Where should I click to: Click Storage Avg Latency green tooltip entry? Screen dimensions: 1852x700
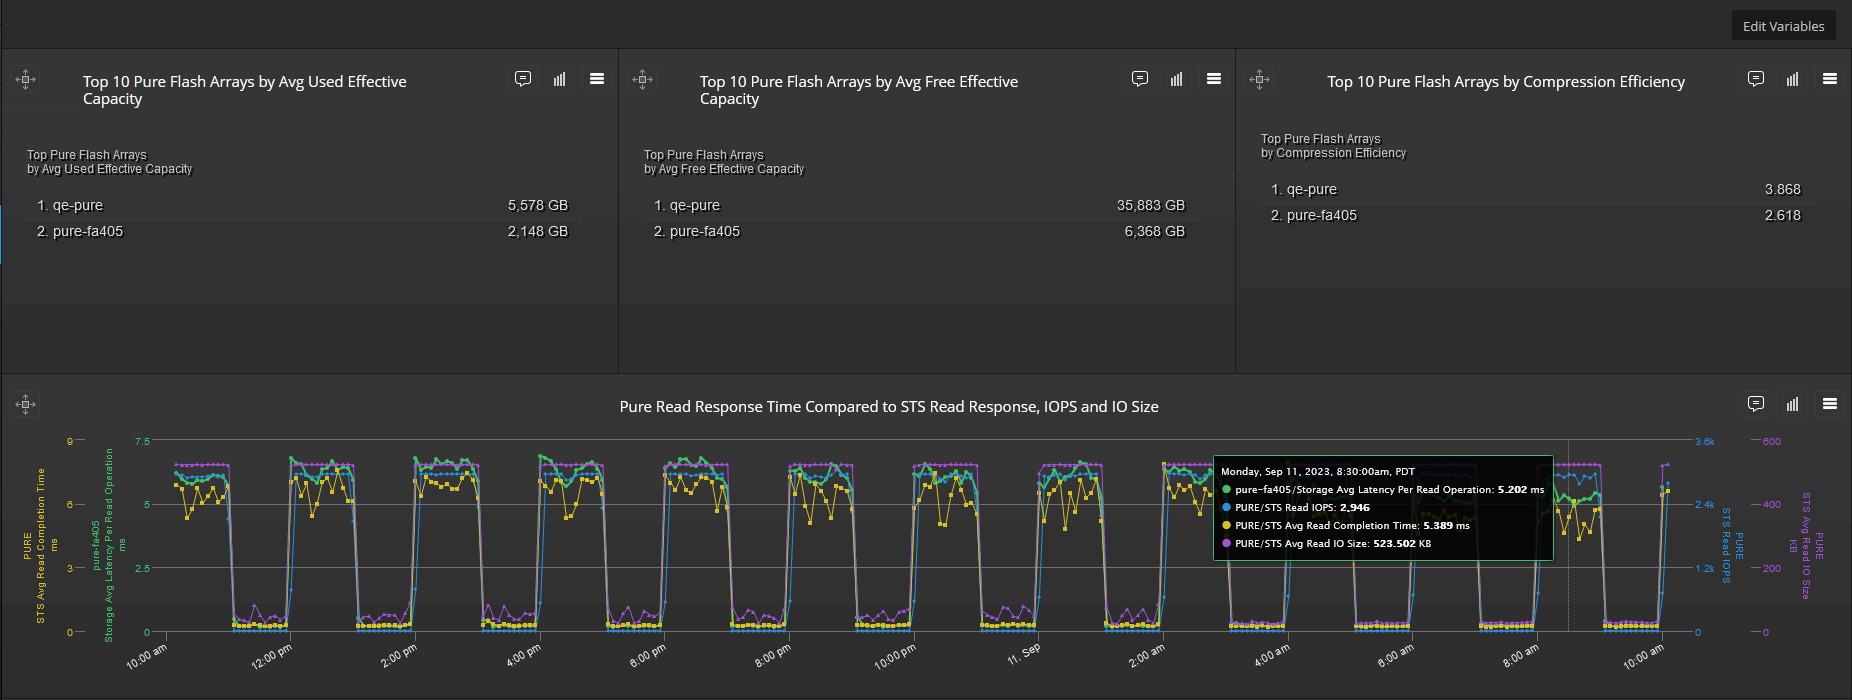pyautogui.click(x=1383, y=490)
